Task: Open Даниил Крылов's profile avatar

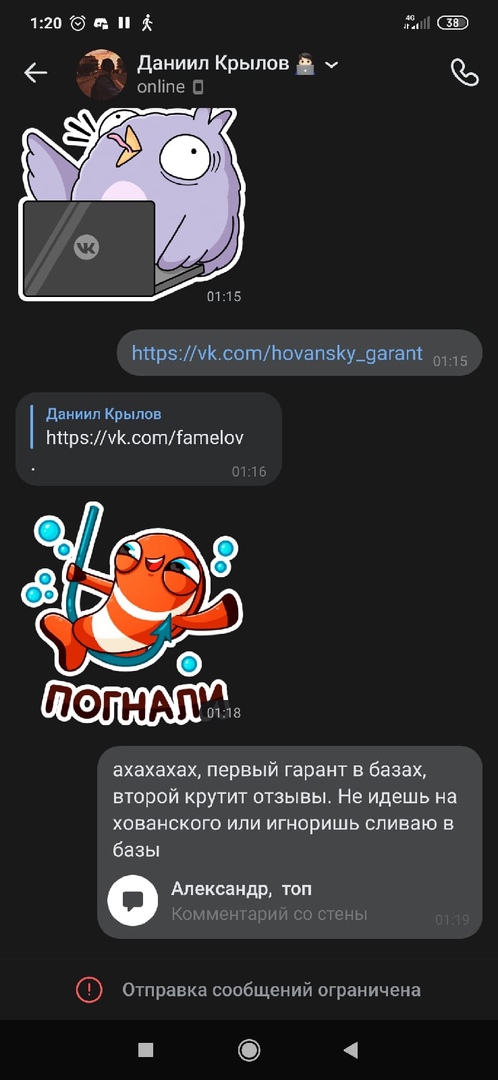Action: coord(101,74)
